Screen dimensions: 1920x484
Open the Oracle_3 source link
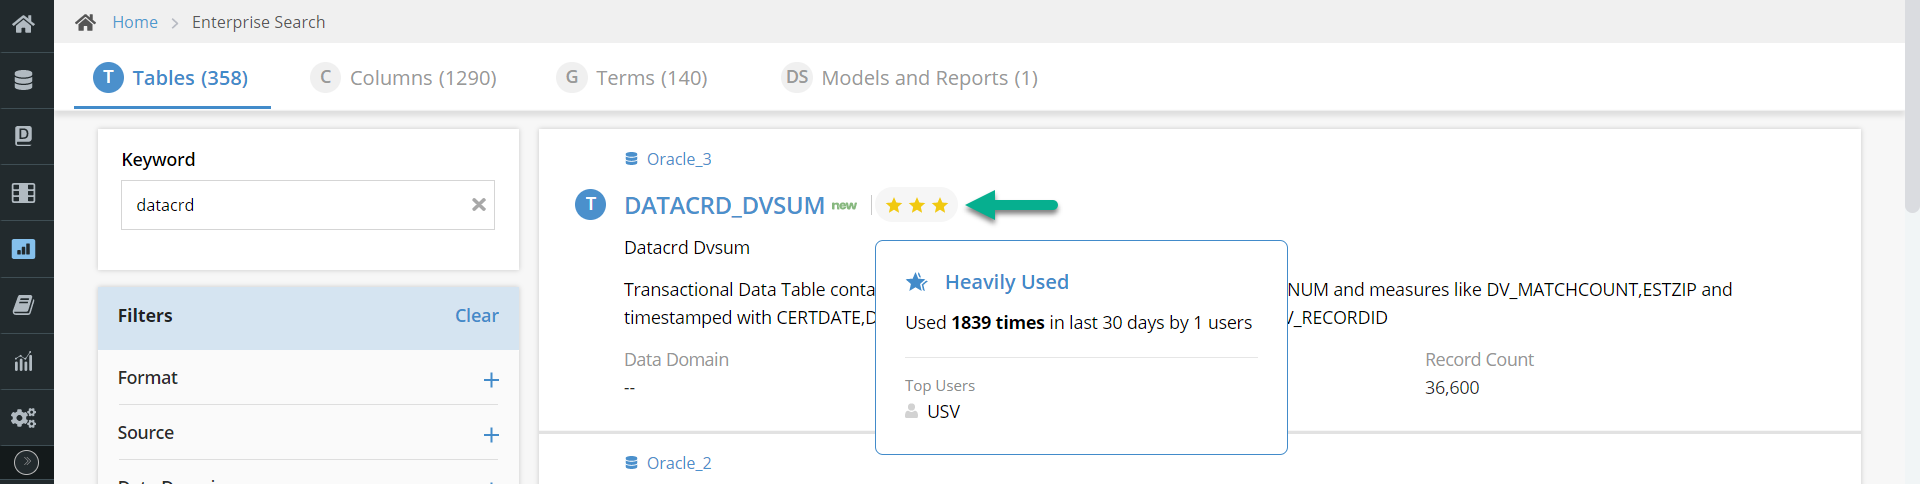tap(679, 159)
